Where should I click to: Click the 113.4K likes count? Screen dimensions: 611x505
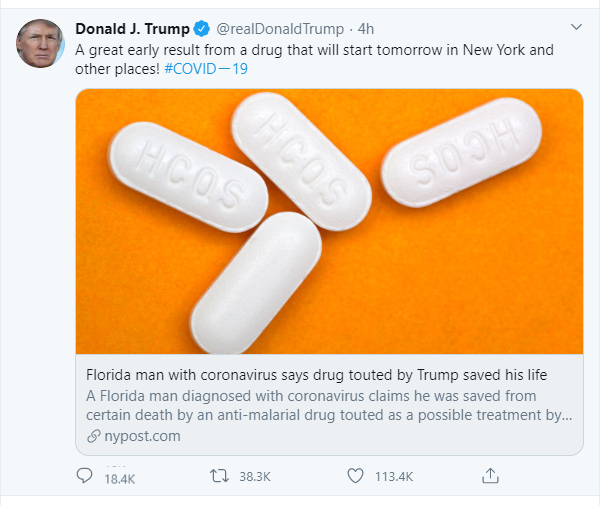coord(394,478)
